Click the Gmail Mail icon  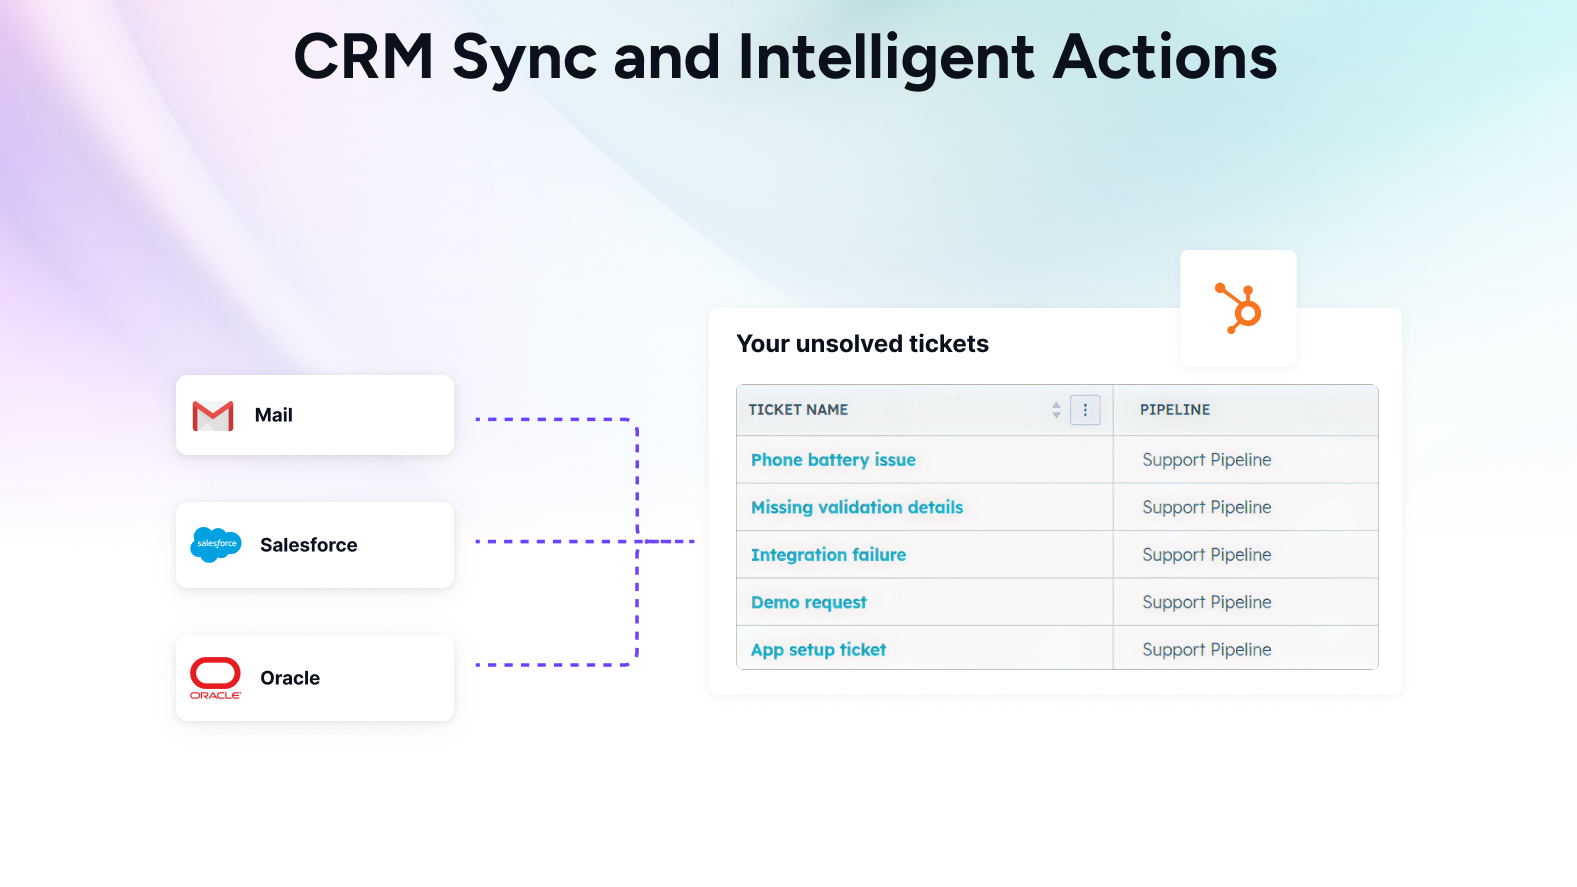pos(213,416)
